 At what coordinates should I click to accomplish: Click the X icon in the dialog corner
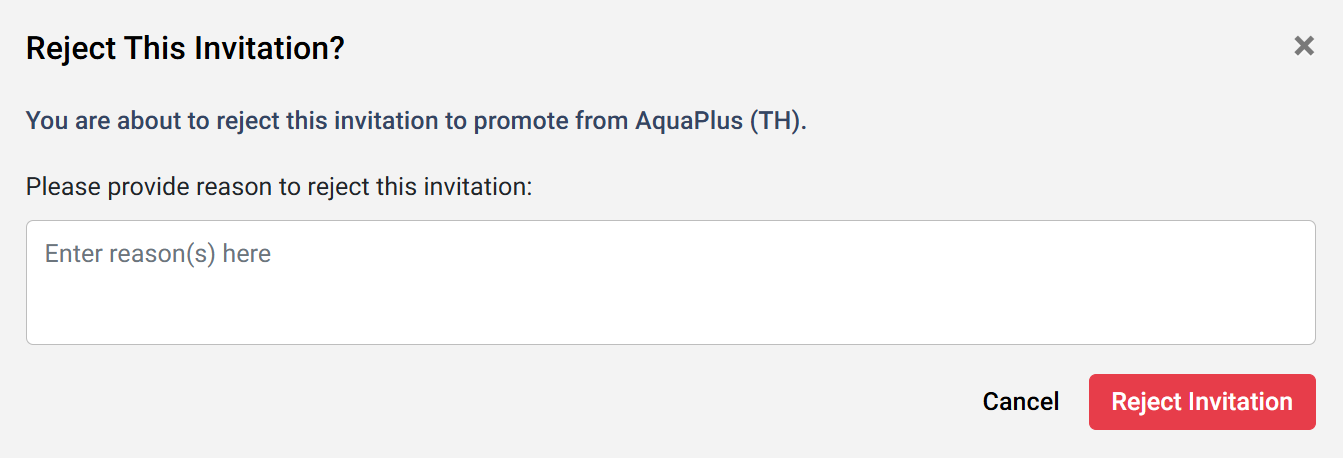pyautogui.click(x=1303, y=45)
